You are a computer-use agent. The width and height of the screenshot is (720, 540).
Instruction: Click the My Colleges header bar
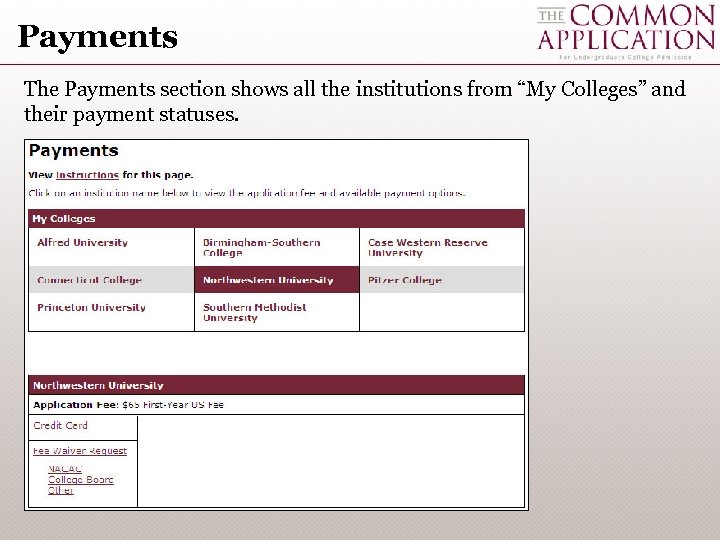[x=276, y=218]
